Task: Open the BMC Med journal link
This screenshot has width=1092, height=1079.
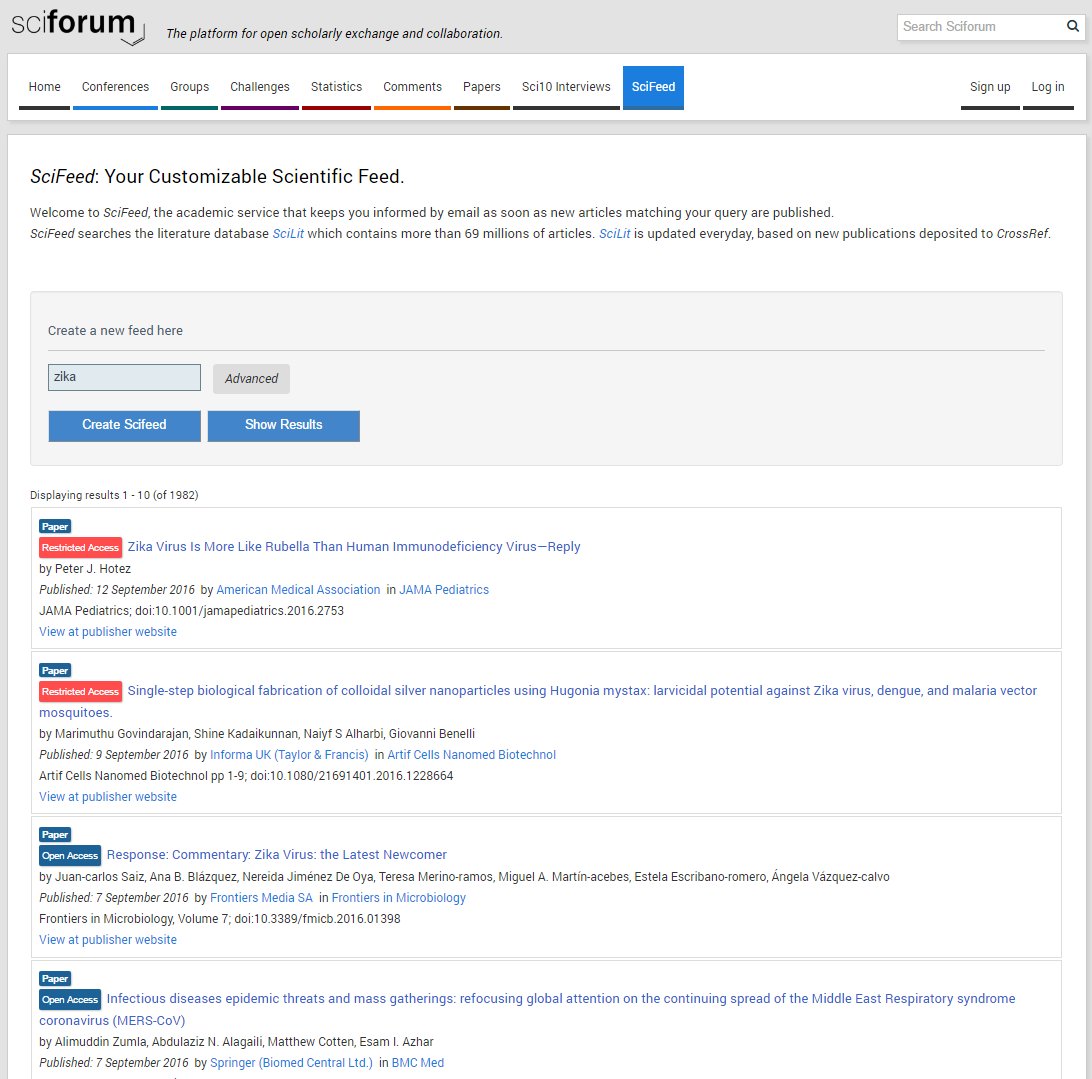Action: click(418, 1063)
